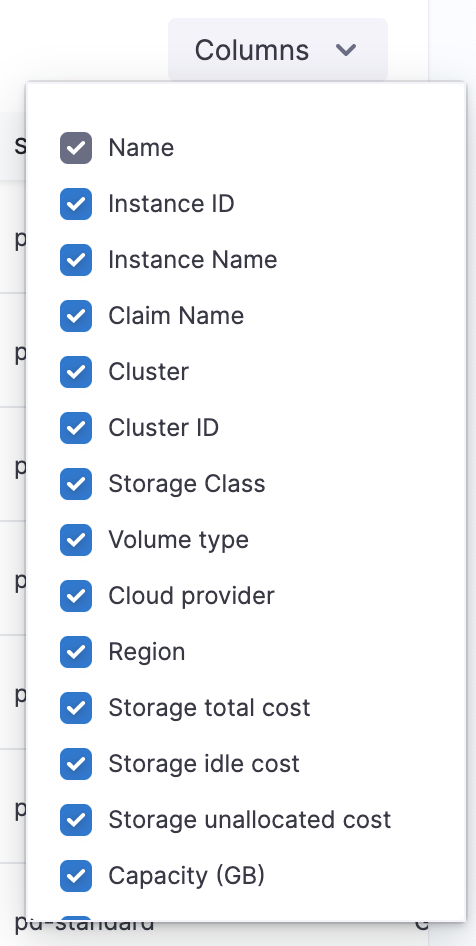This screenshot has width=476, height=946.
Task: Toggle the Storage idle cost checkbox
Action: pyautogui.click(x=76, y=764)
